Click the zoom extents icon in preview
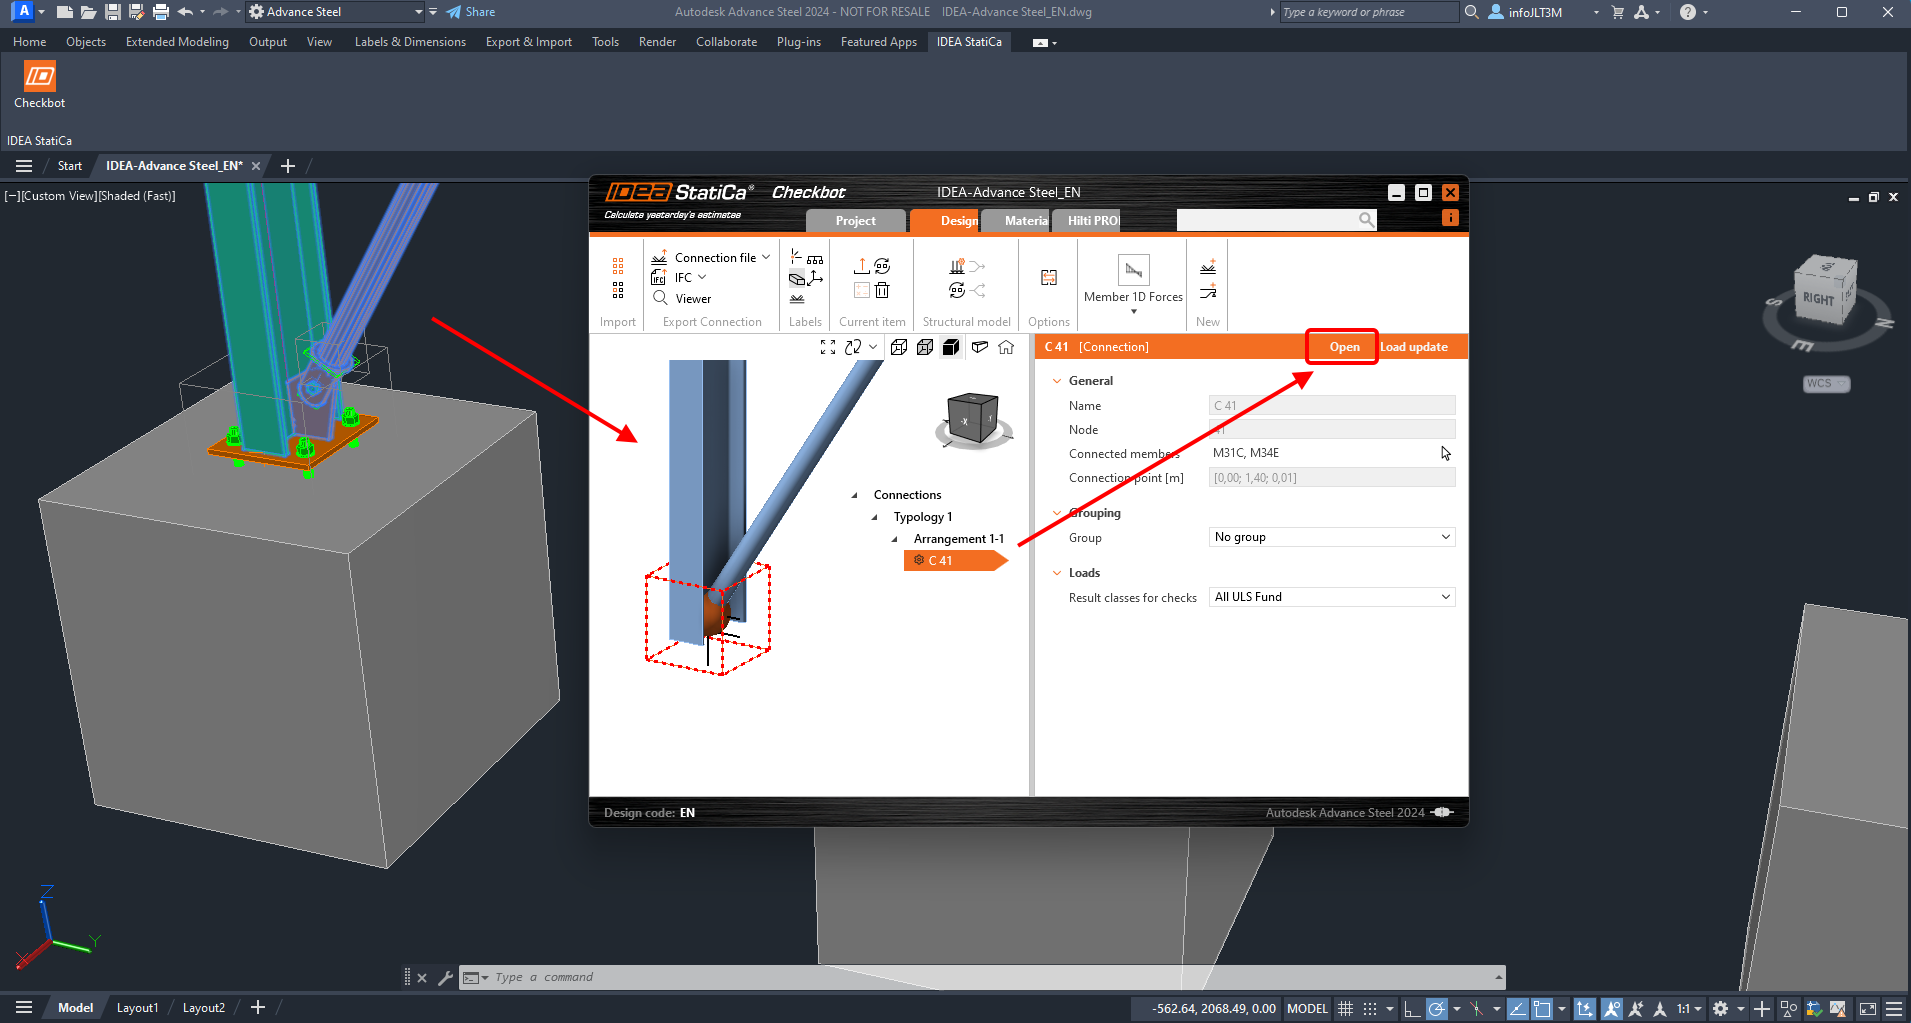Screen dimensions: 1911x1023 point(827,347)
